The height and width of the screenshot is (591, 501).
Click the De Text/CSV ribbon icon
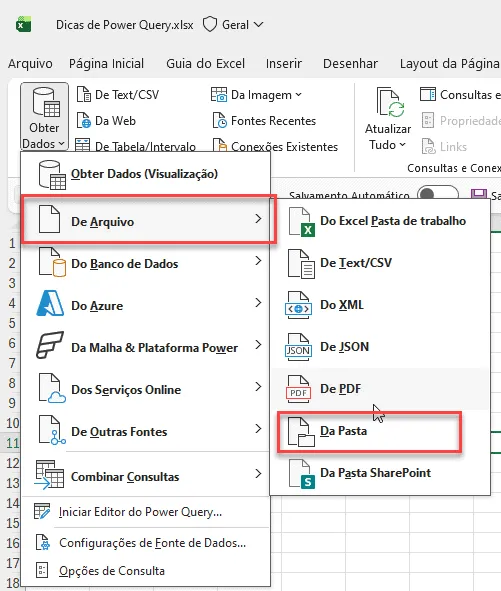pos(84,95)
